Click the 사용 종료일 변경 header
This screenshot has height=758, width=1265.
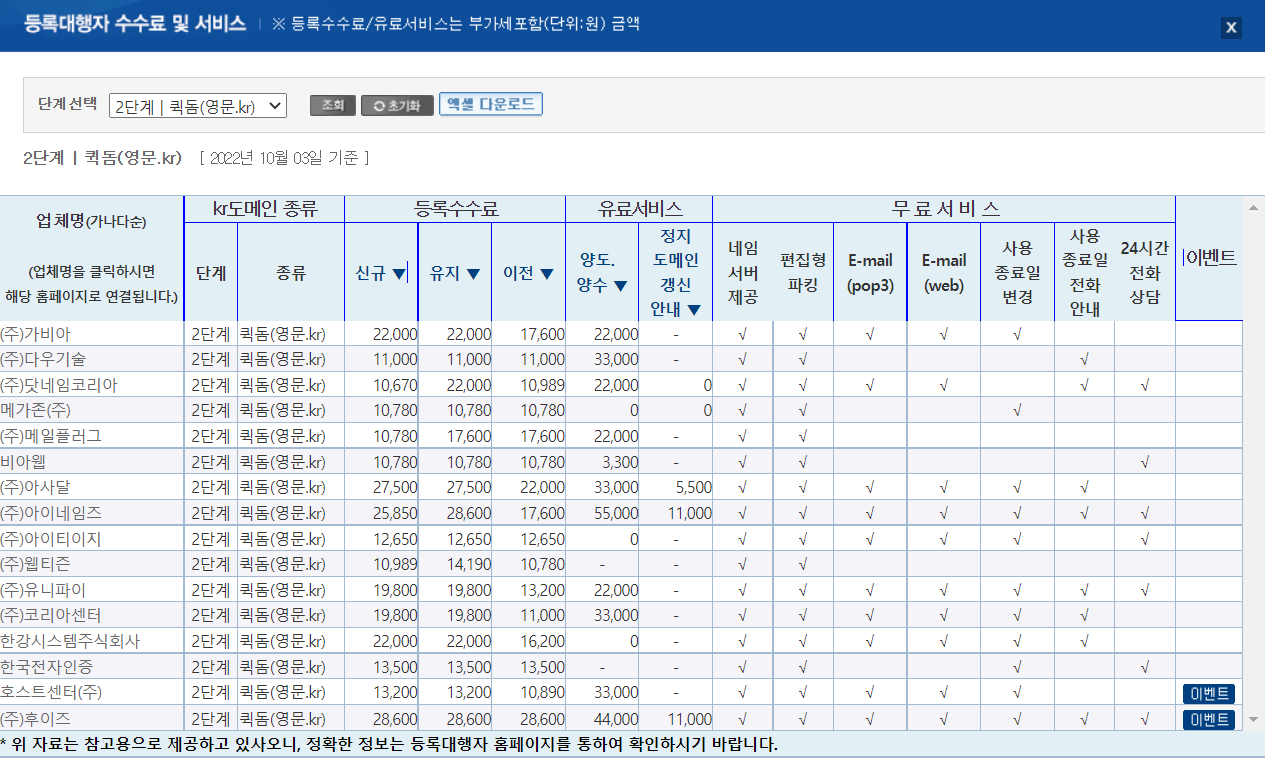click(1017, 272)
